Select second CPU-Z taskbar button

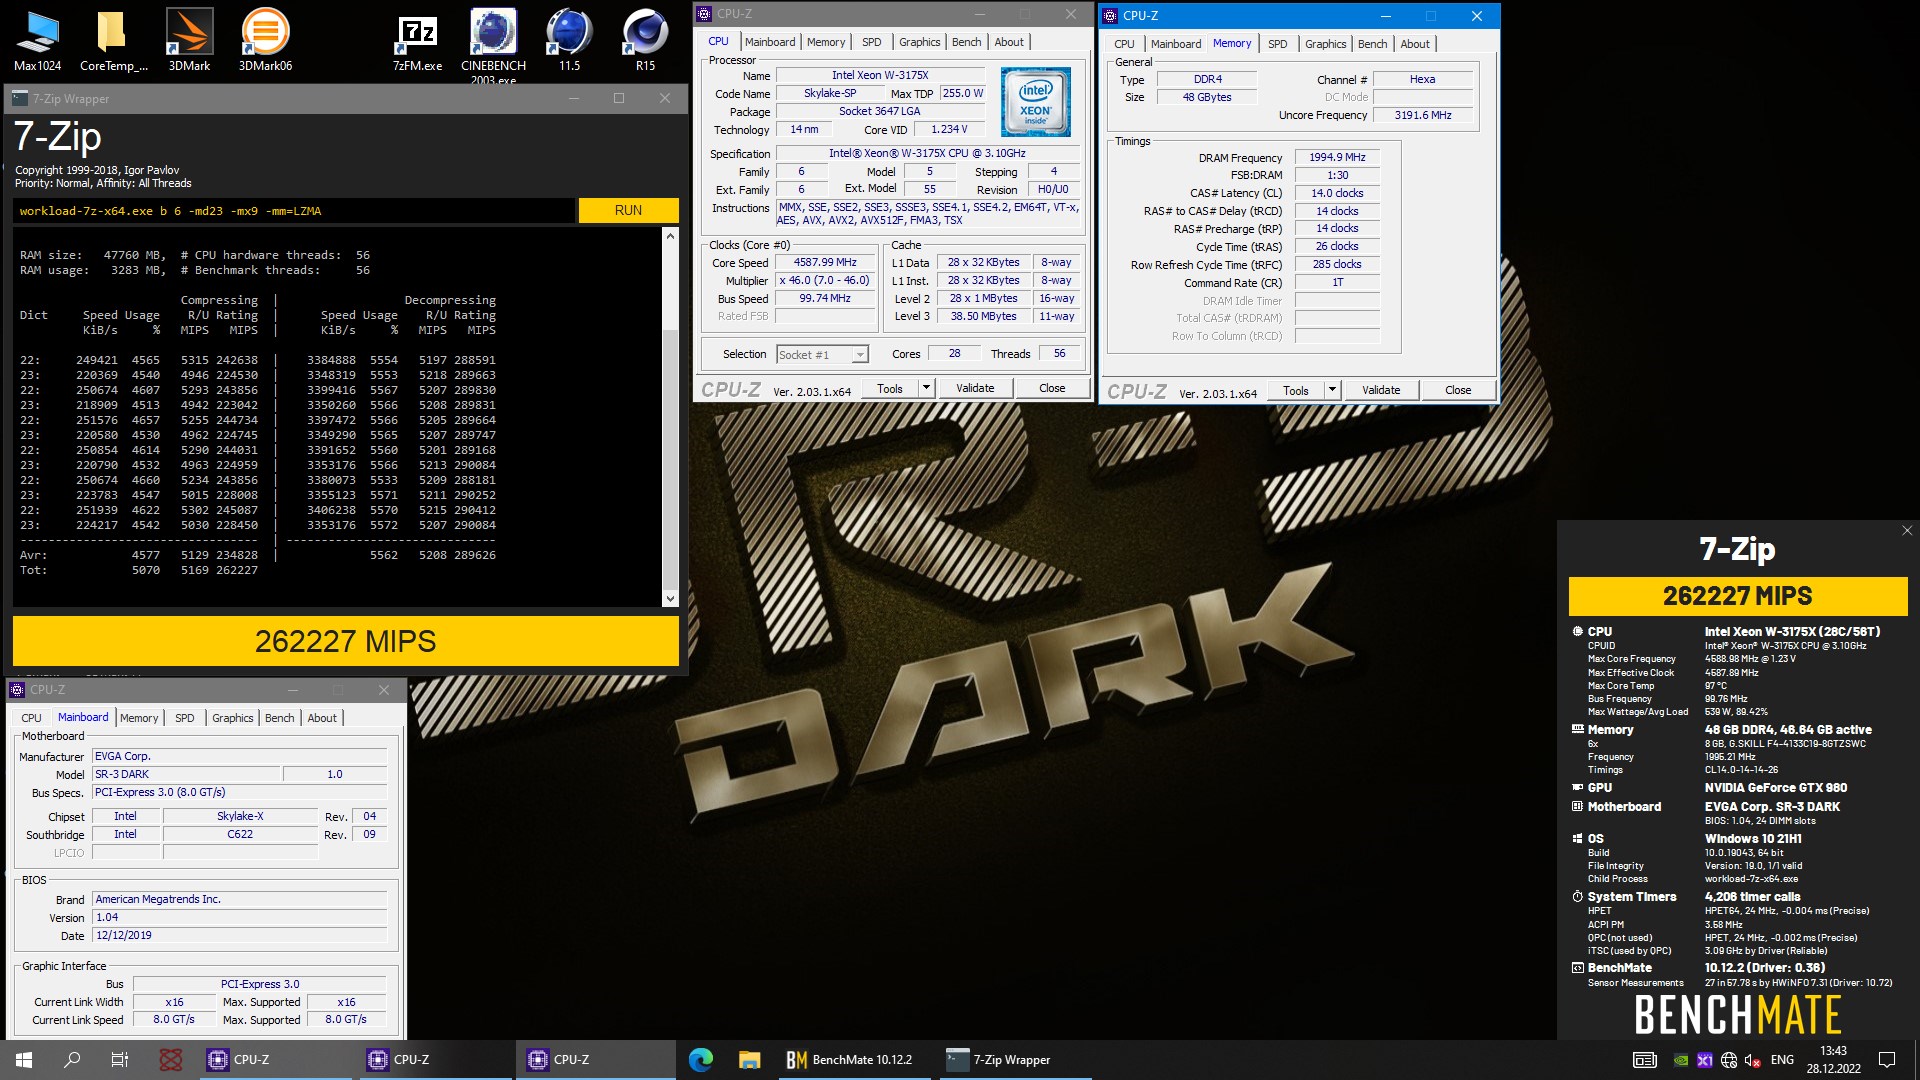pos(435,1060)
